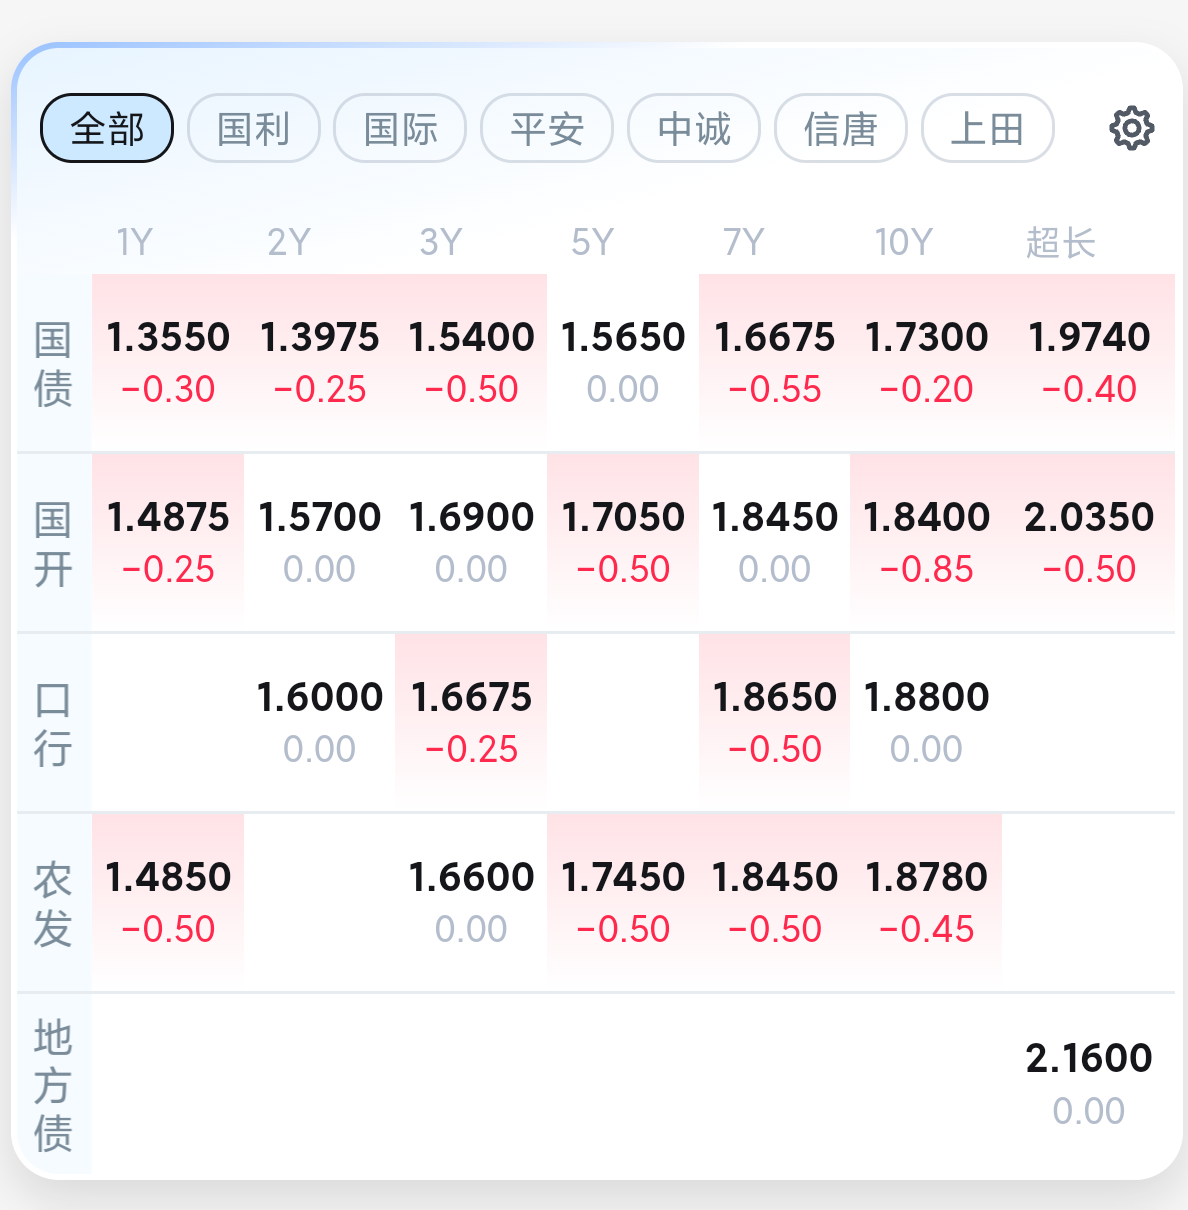Click the 地方债 row label

point(53,1085)
